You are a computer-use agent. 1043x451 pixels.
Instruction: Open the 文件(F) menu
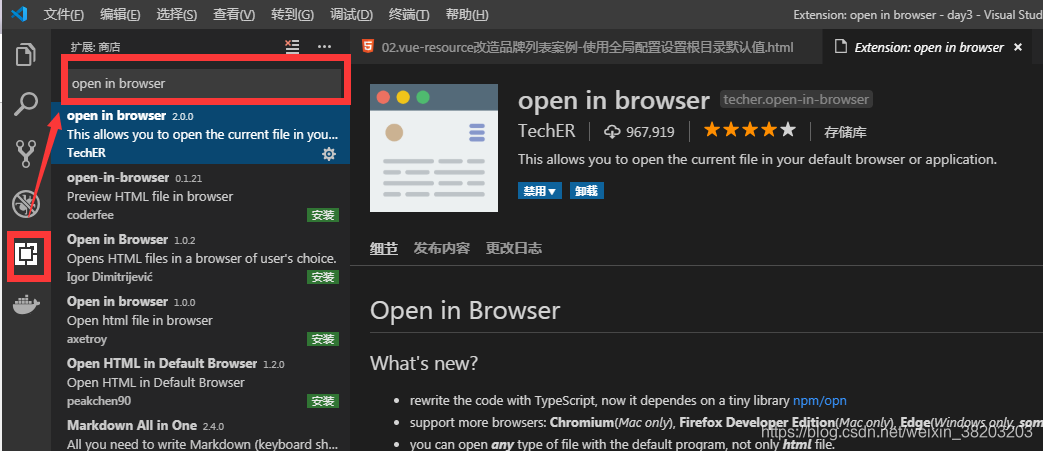coord(64,15)
